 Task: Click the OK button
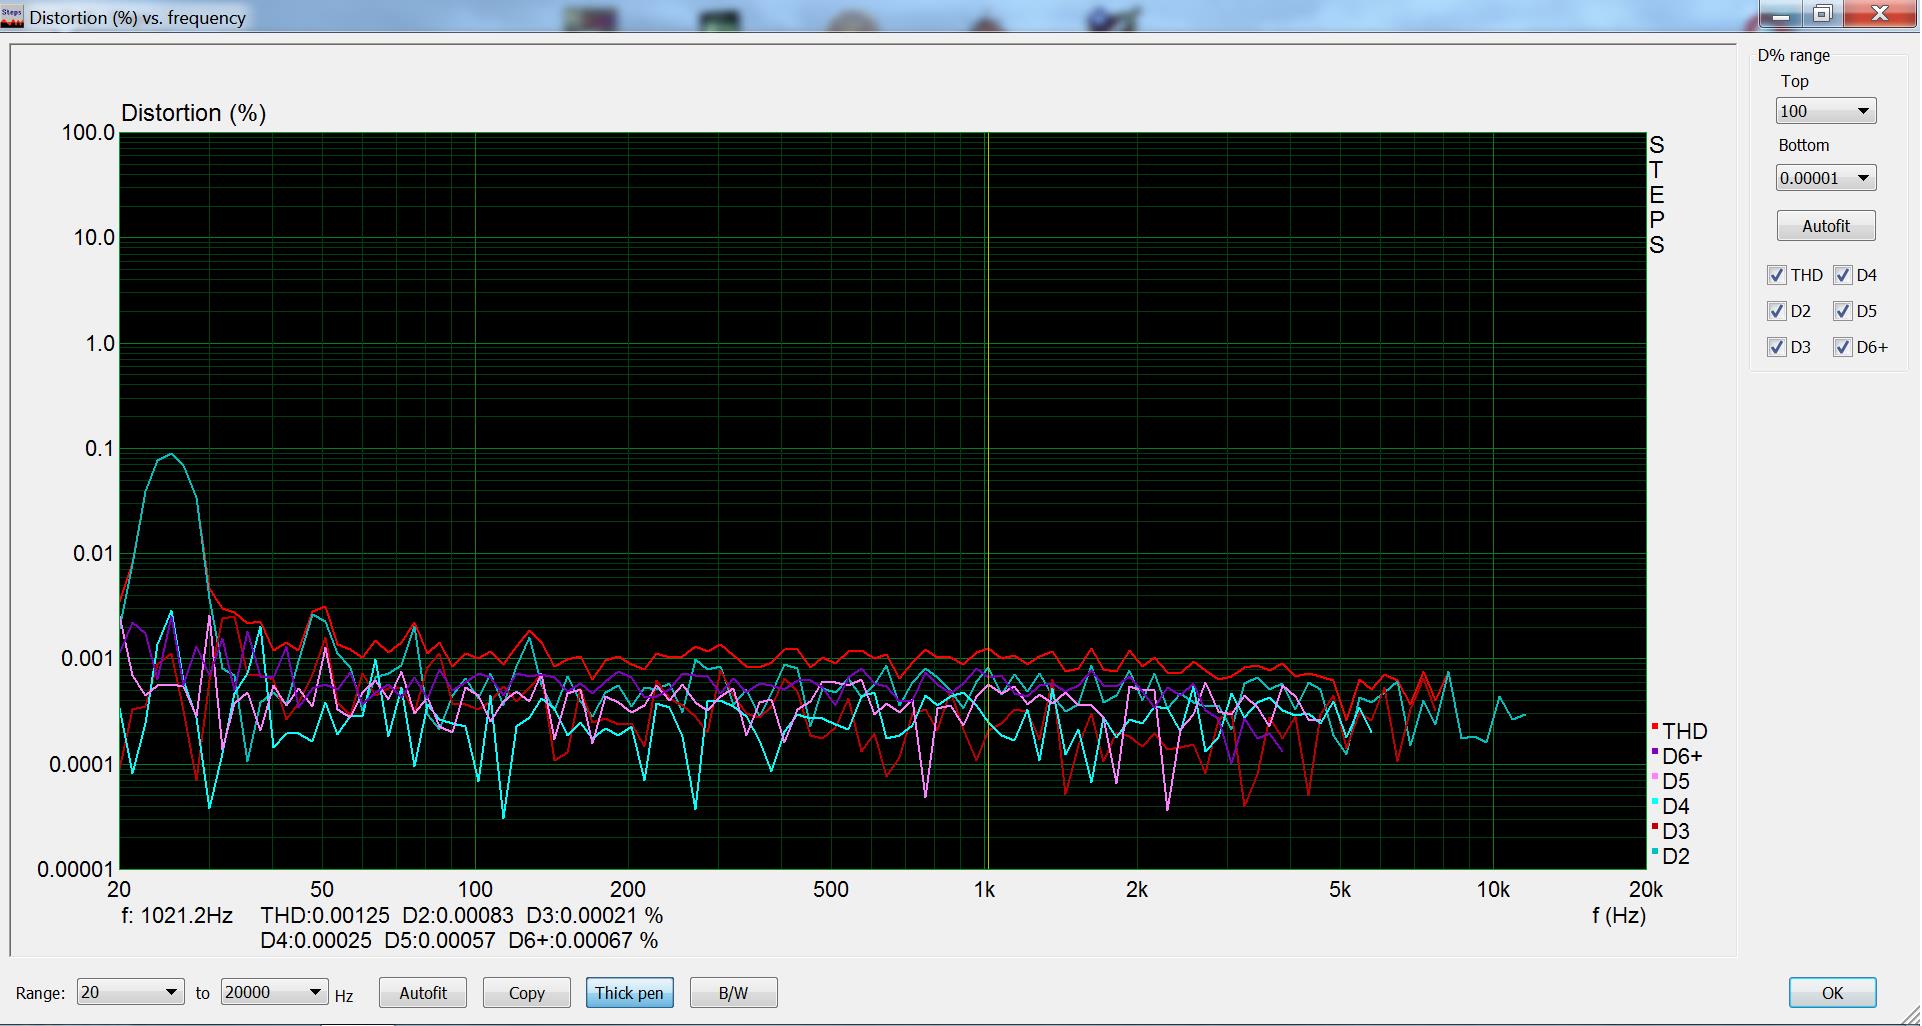pos(1832,993)
